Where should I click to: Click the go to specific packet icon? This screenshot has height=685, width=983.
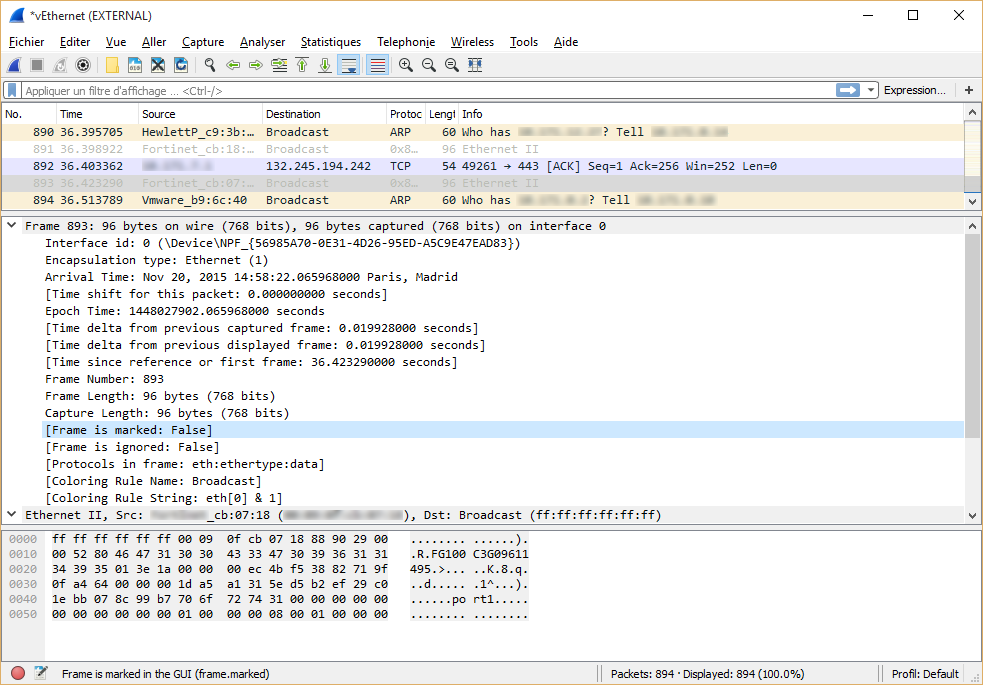pyautogui.click(x=279, y=65)
